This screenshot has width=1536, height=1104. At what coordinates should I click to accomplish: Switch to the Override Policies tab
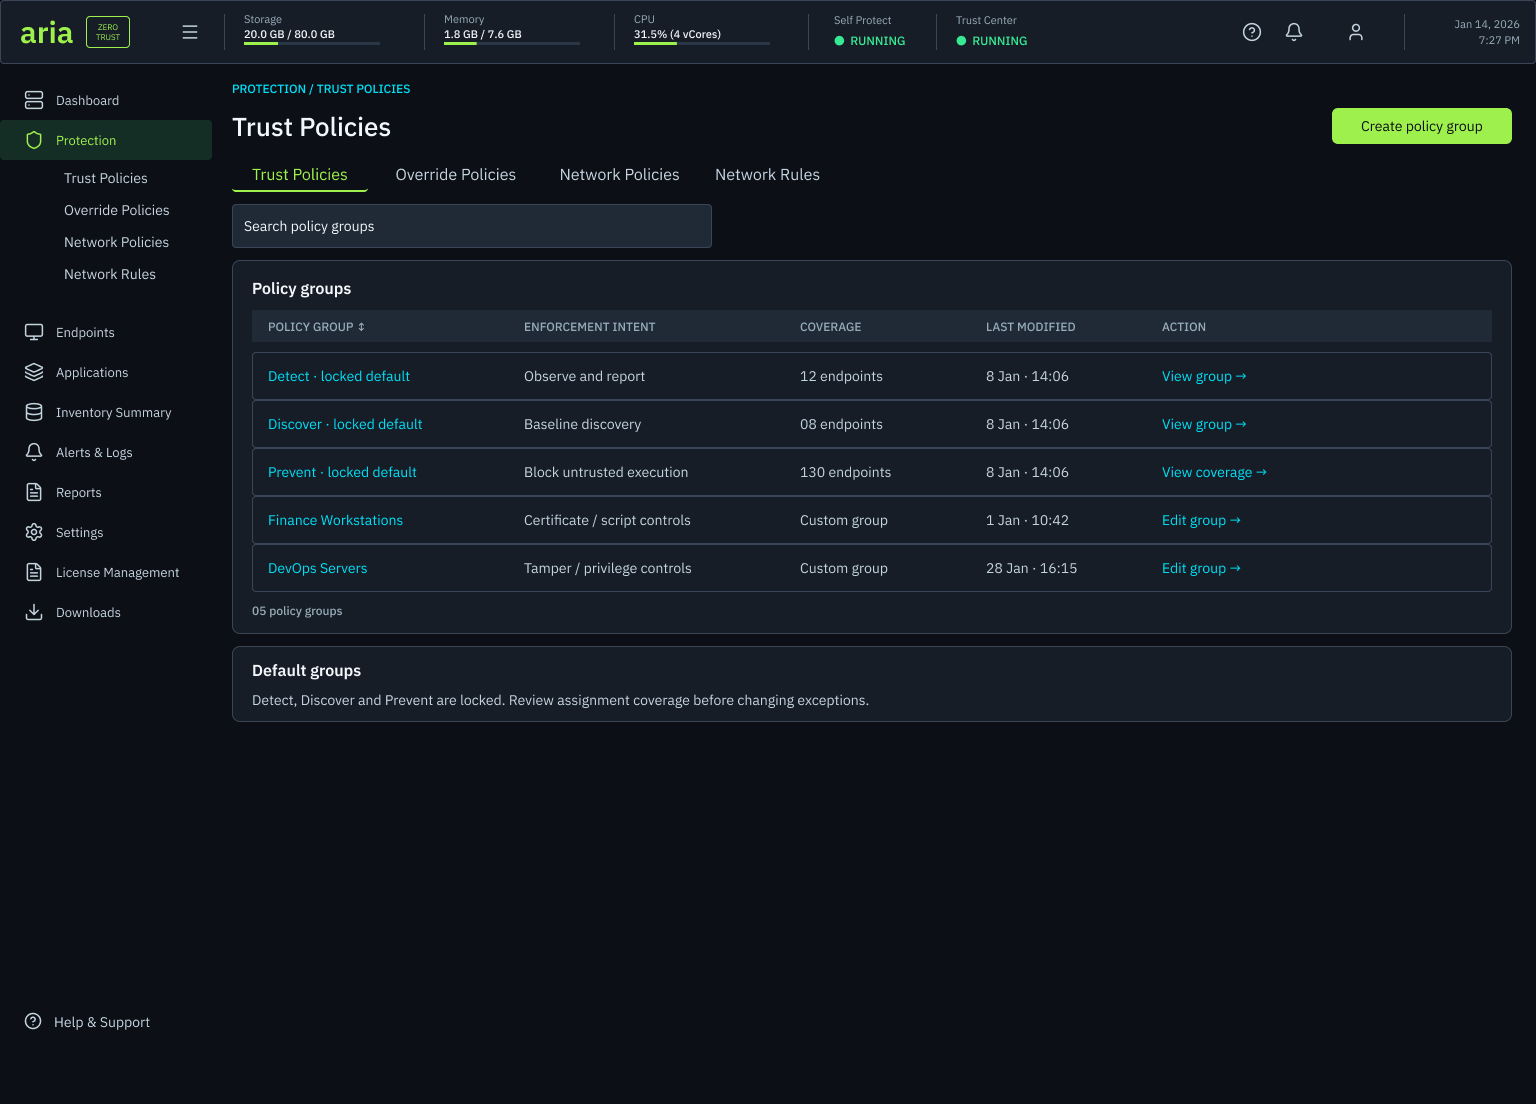[x=456, y=175]
